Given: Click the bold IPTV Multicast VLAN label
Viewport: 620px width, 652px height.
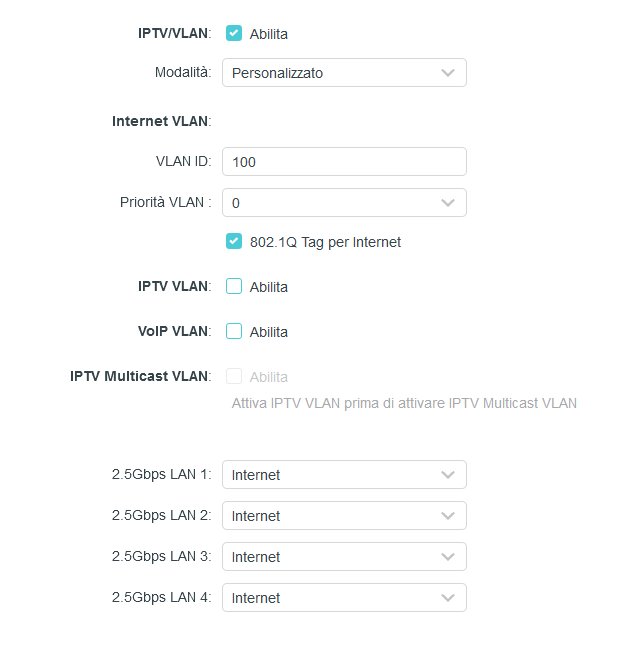Looking at the screenshot, I should point(140,376).
